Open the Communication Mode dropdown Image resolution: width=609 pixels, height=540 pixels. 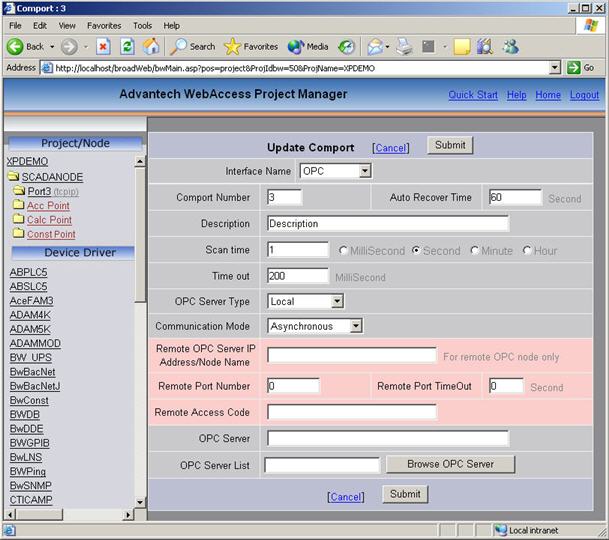click(315, 326)
